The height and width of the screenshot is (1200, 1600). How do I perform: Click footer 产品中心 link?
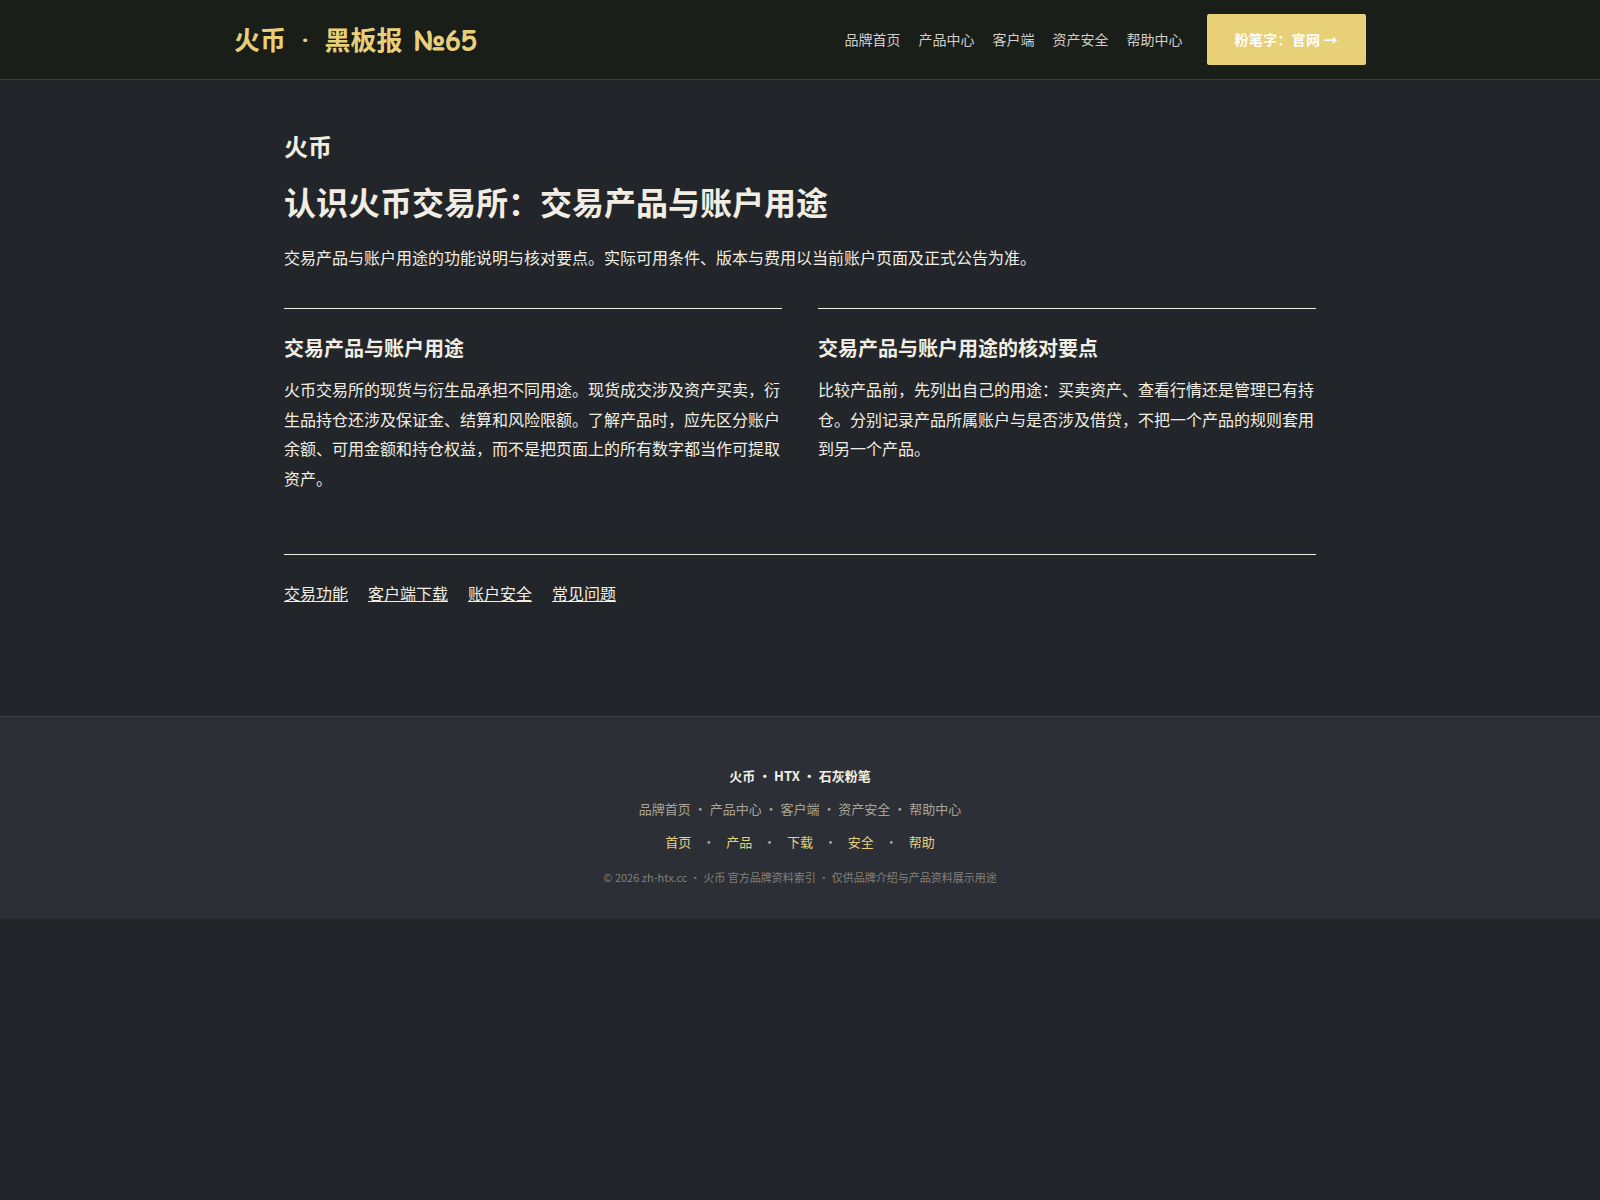coord(735,810)
